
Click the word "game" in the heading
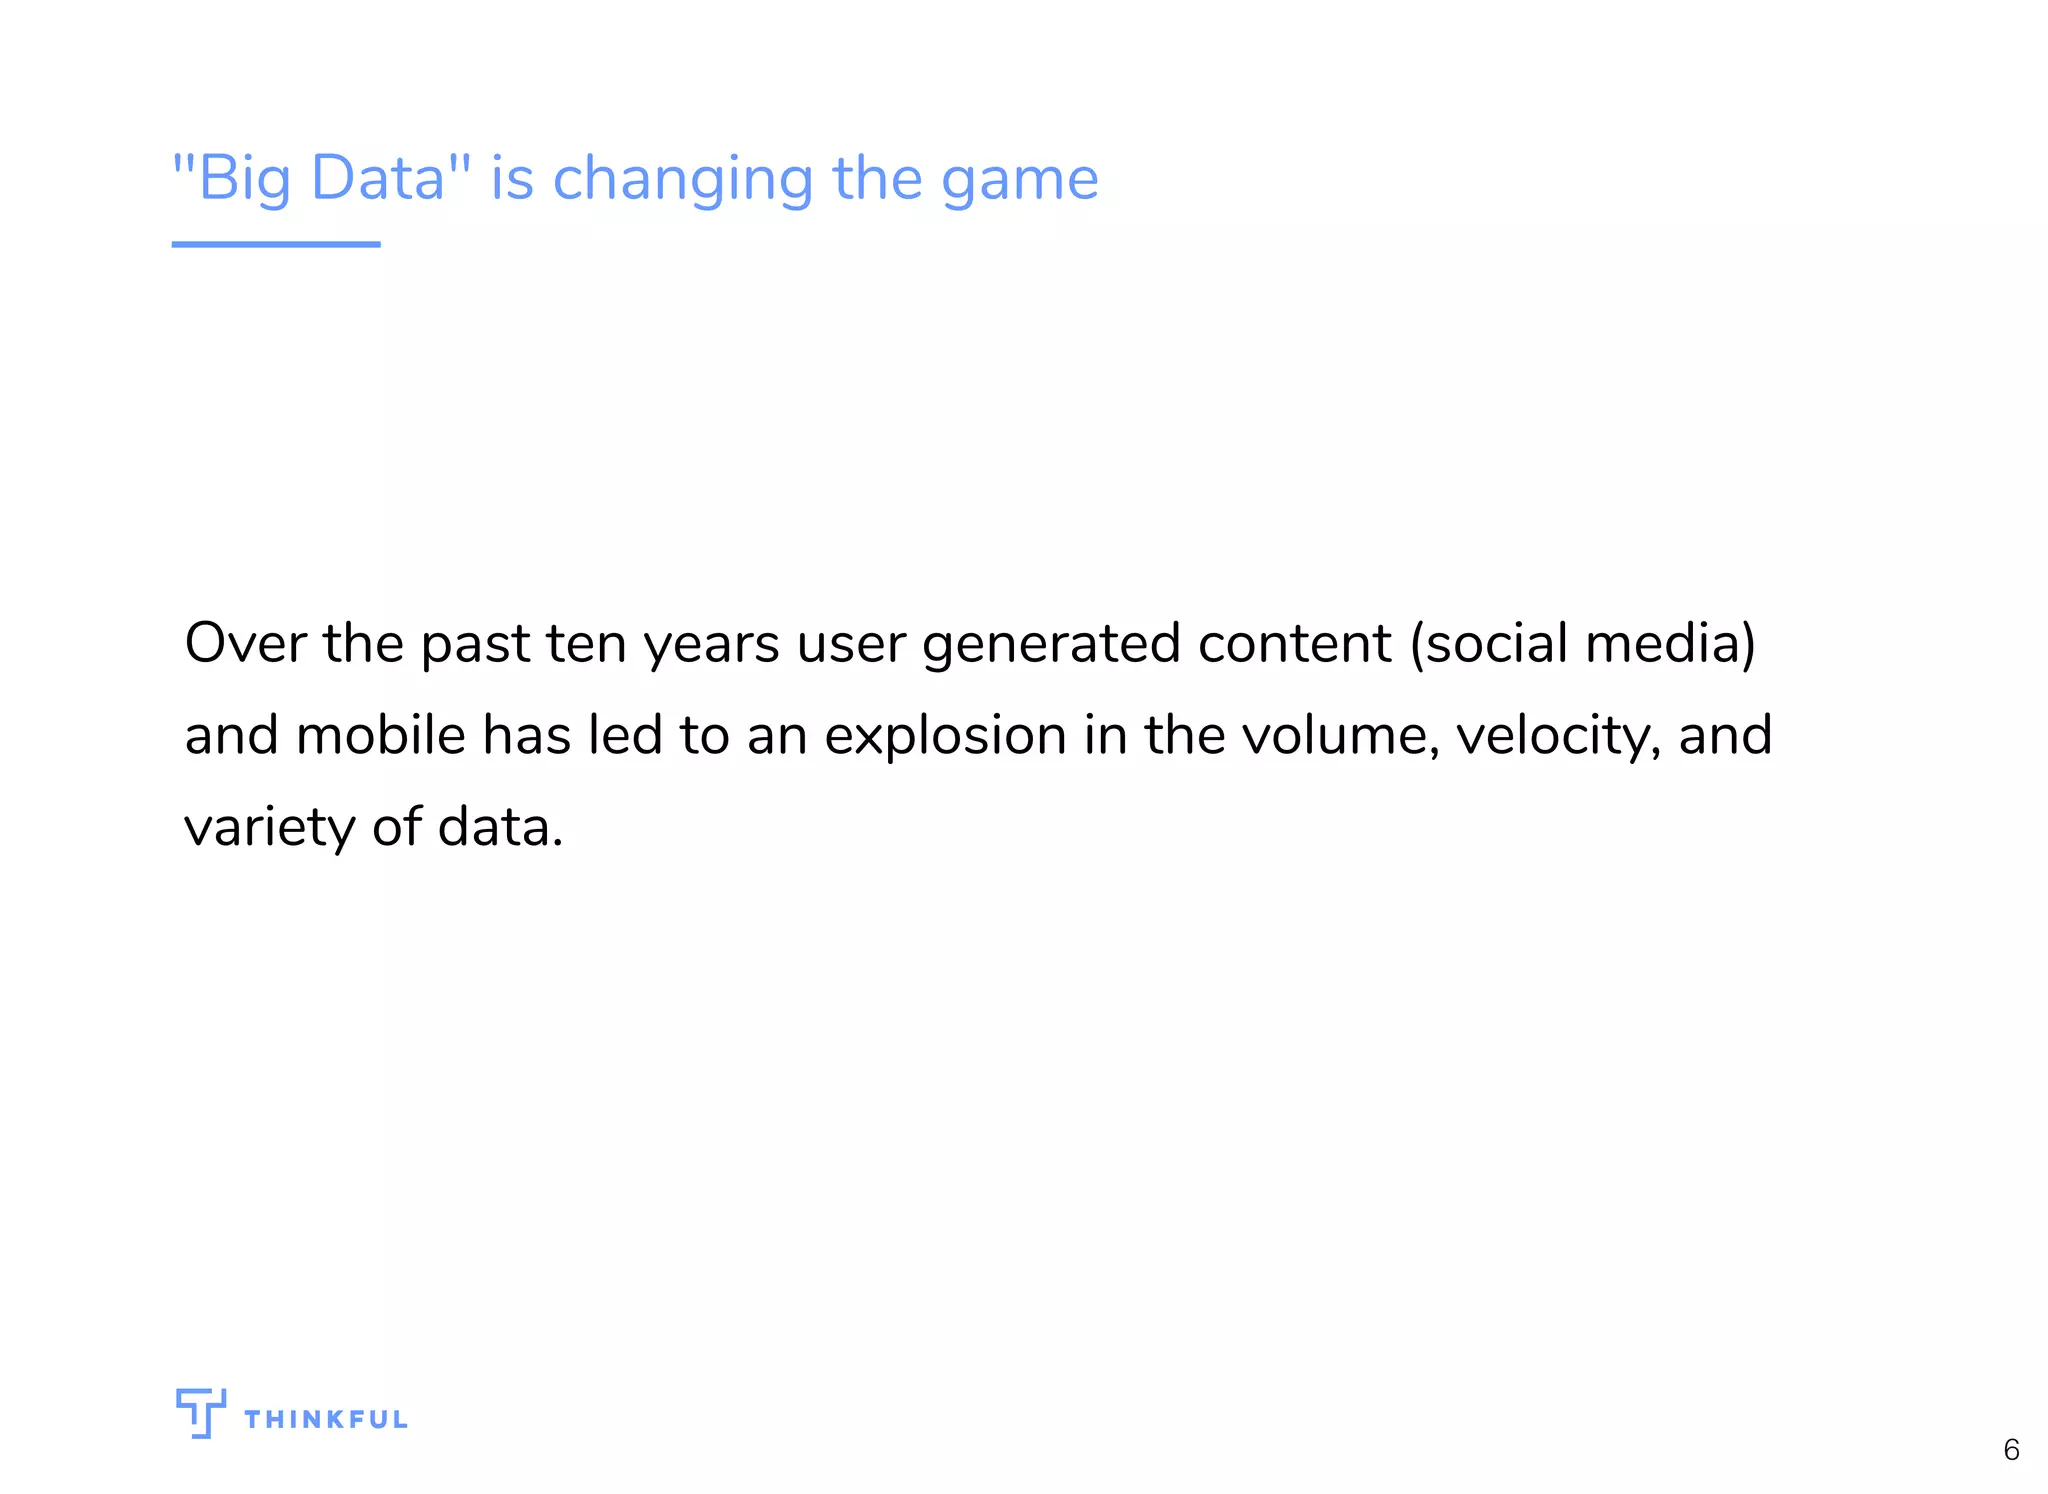point(1020,183)
